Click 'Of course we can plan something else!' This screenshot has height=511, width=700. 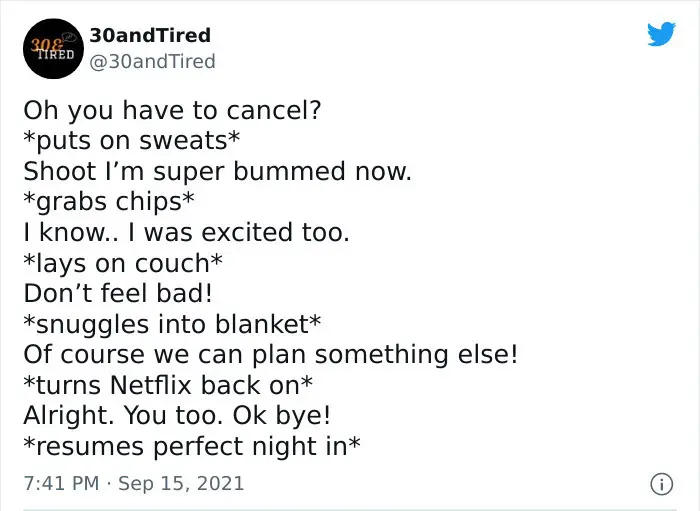pos(271,355)
